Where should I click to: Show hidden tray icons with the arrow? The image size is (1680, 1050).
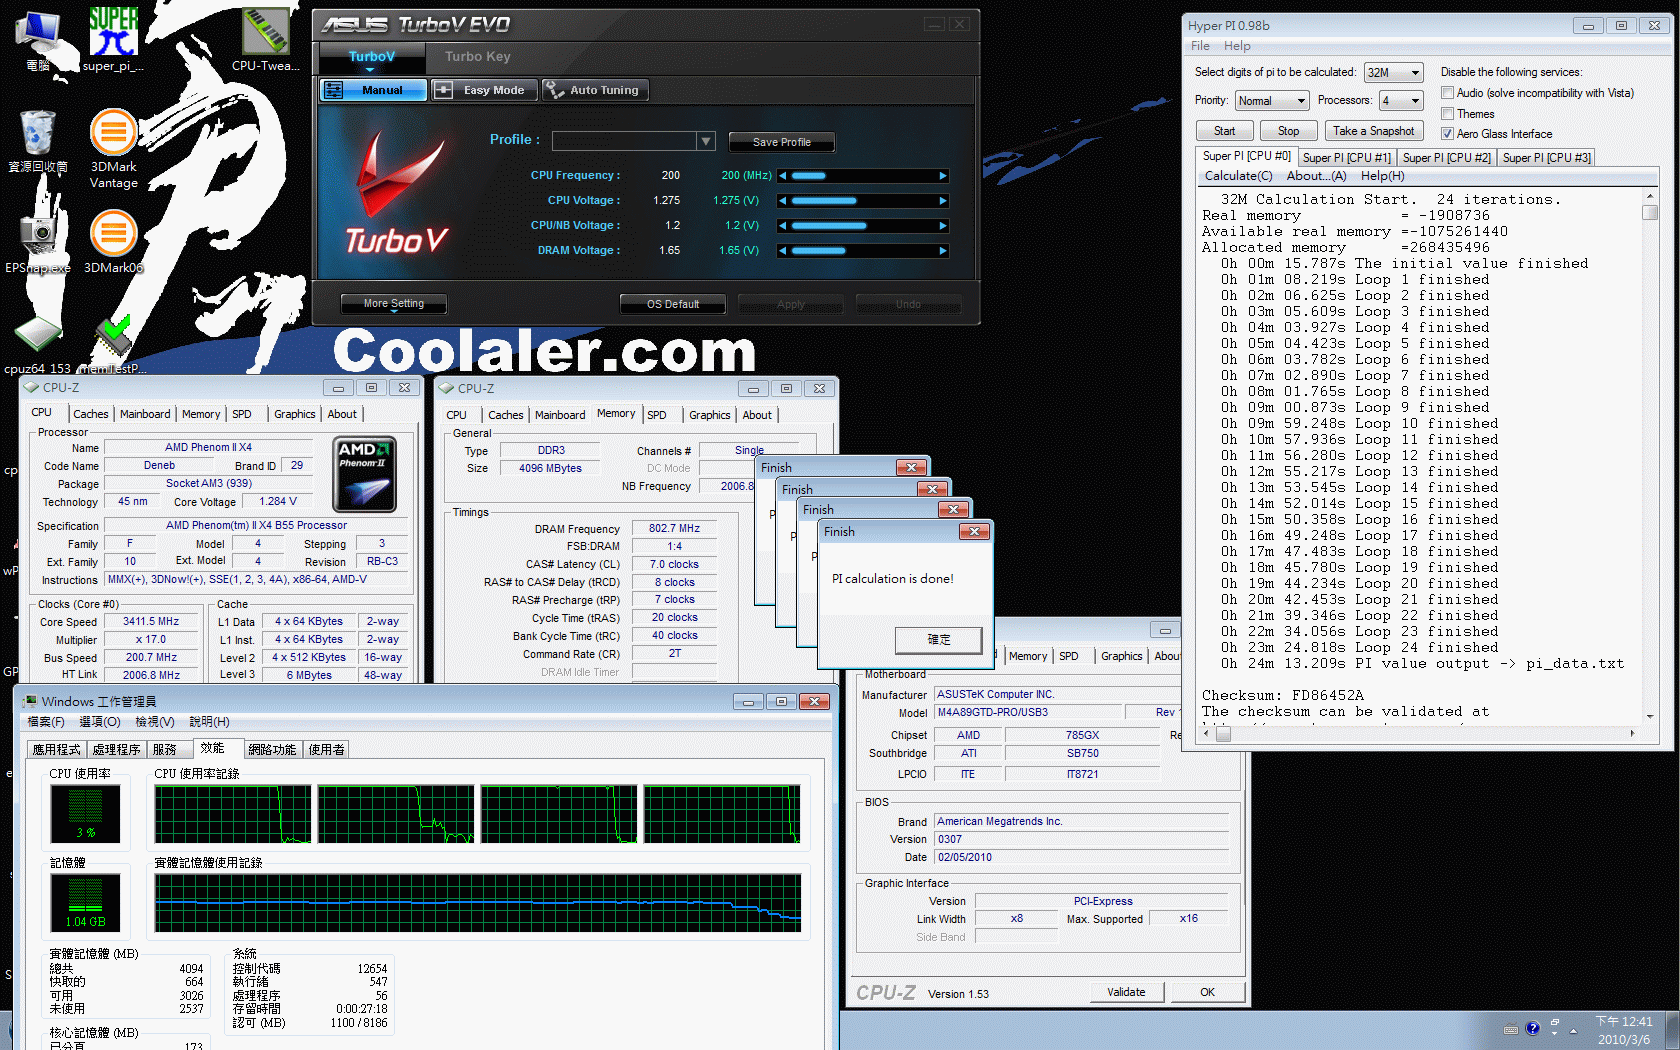[1573, 1030]
